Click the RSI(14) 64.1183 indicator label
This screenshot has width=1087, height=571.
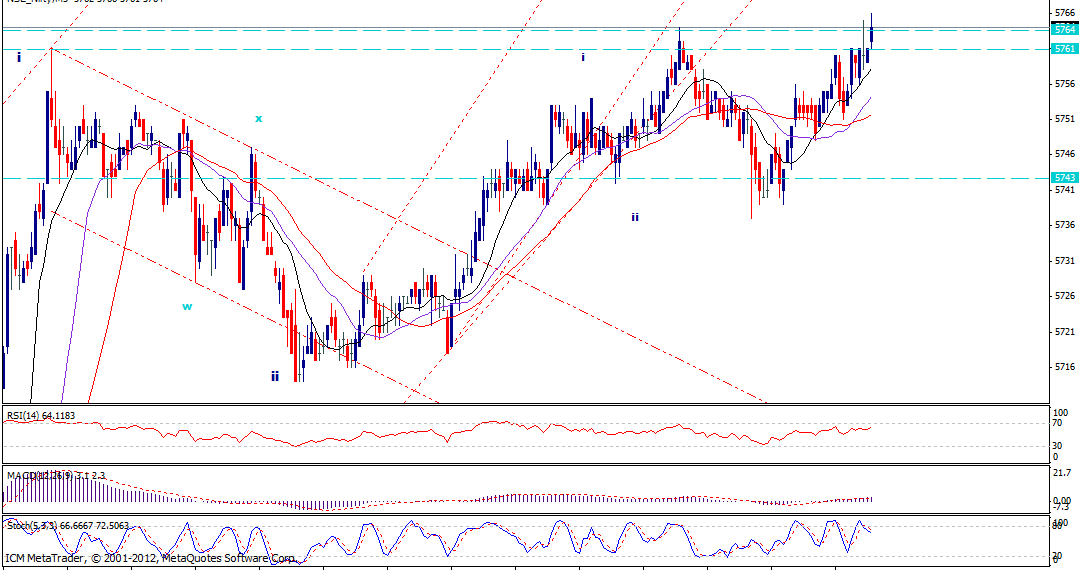tap(41, 416)
